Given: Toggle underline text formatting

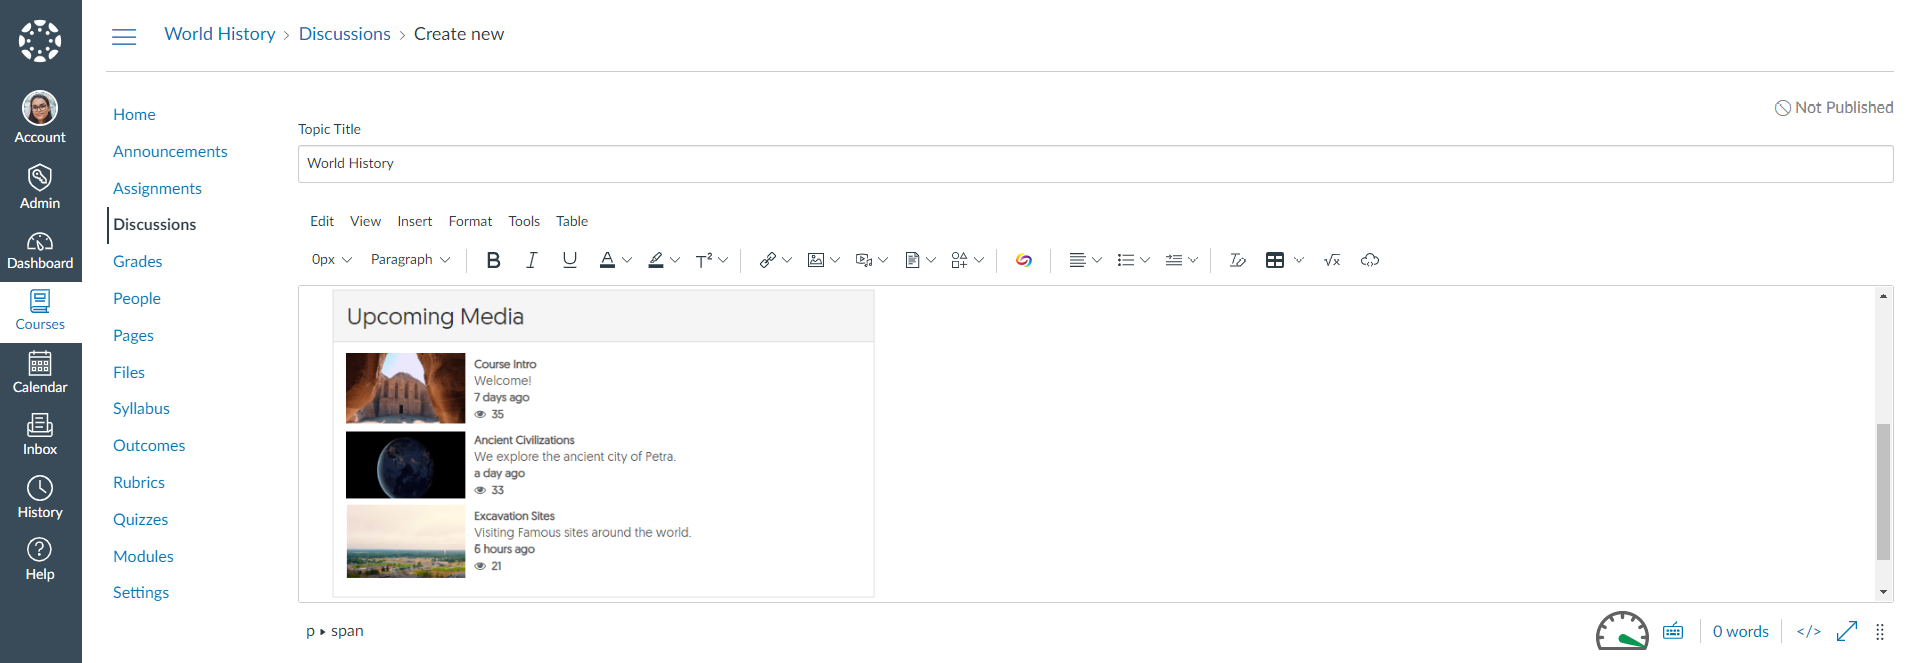Looking at the screenshot, I should click(x=569, y=260).
